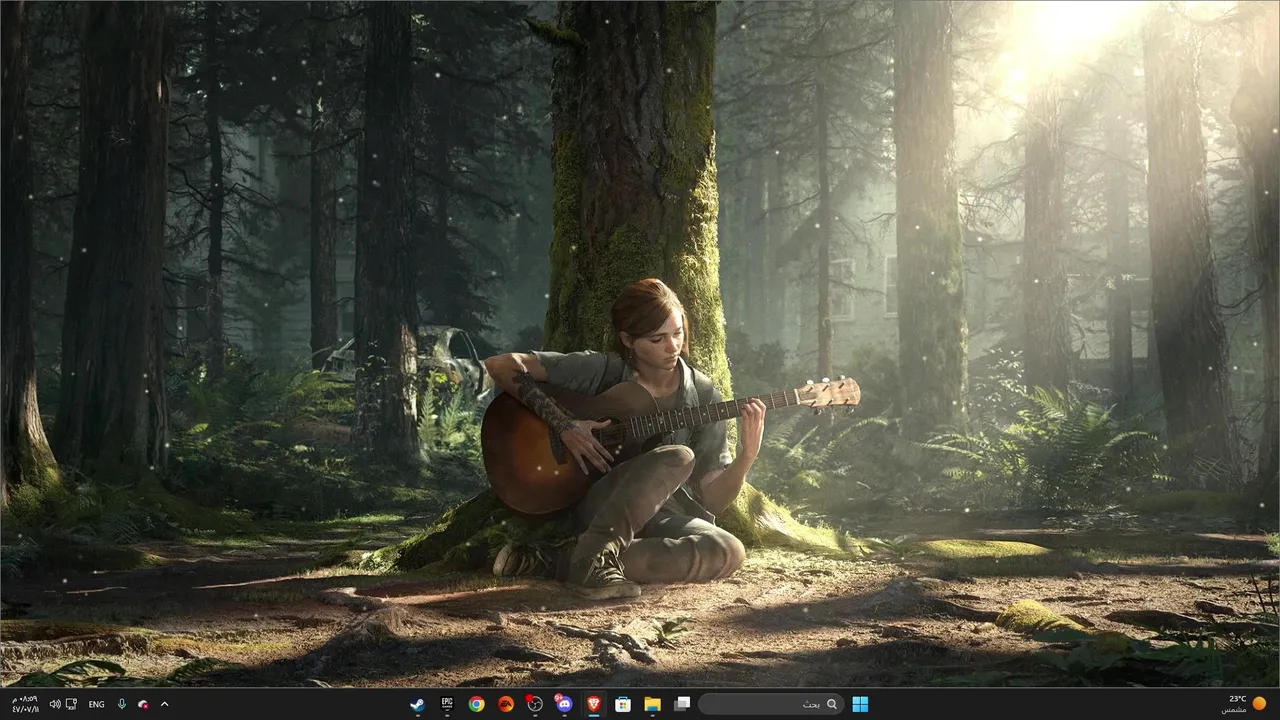Open Microsoft Store from the taskbar
This screenshot has height=720, width=1280.
click(623, 704)
